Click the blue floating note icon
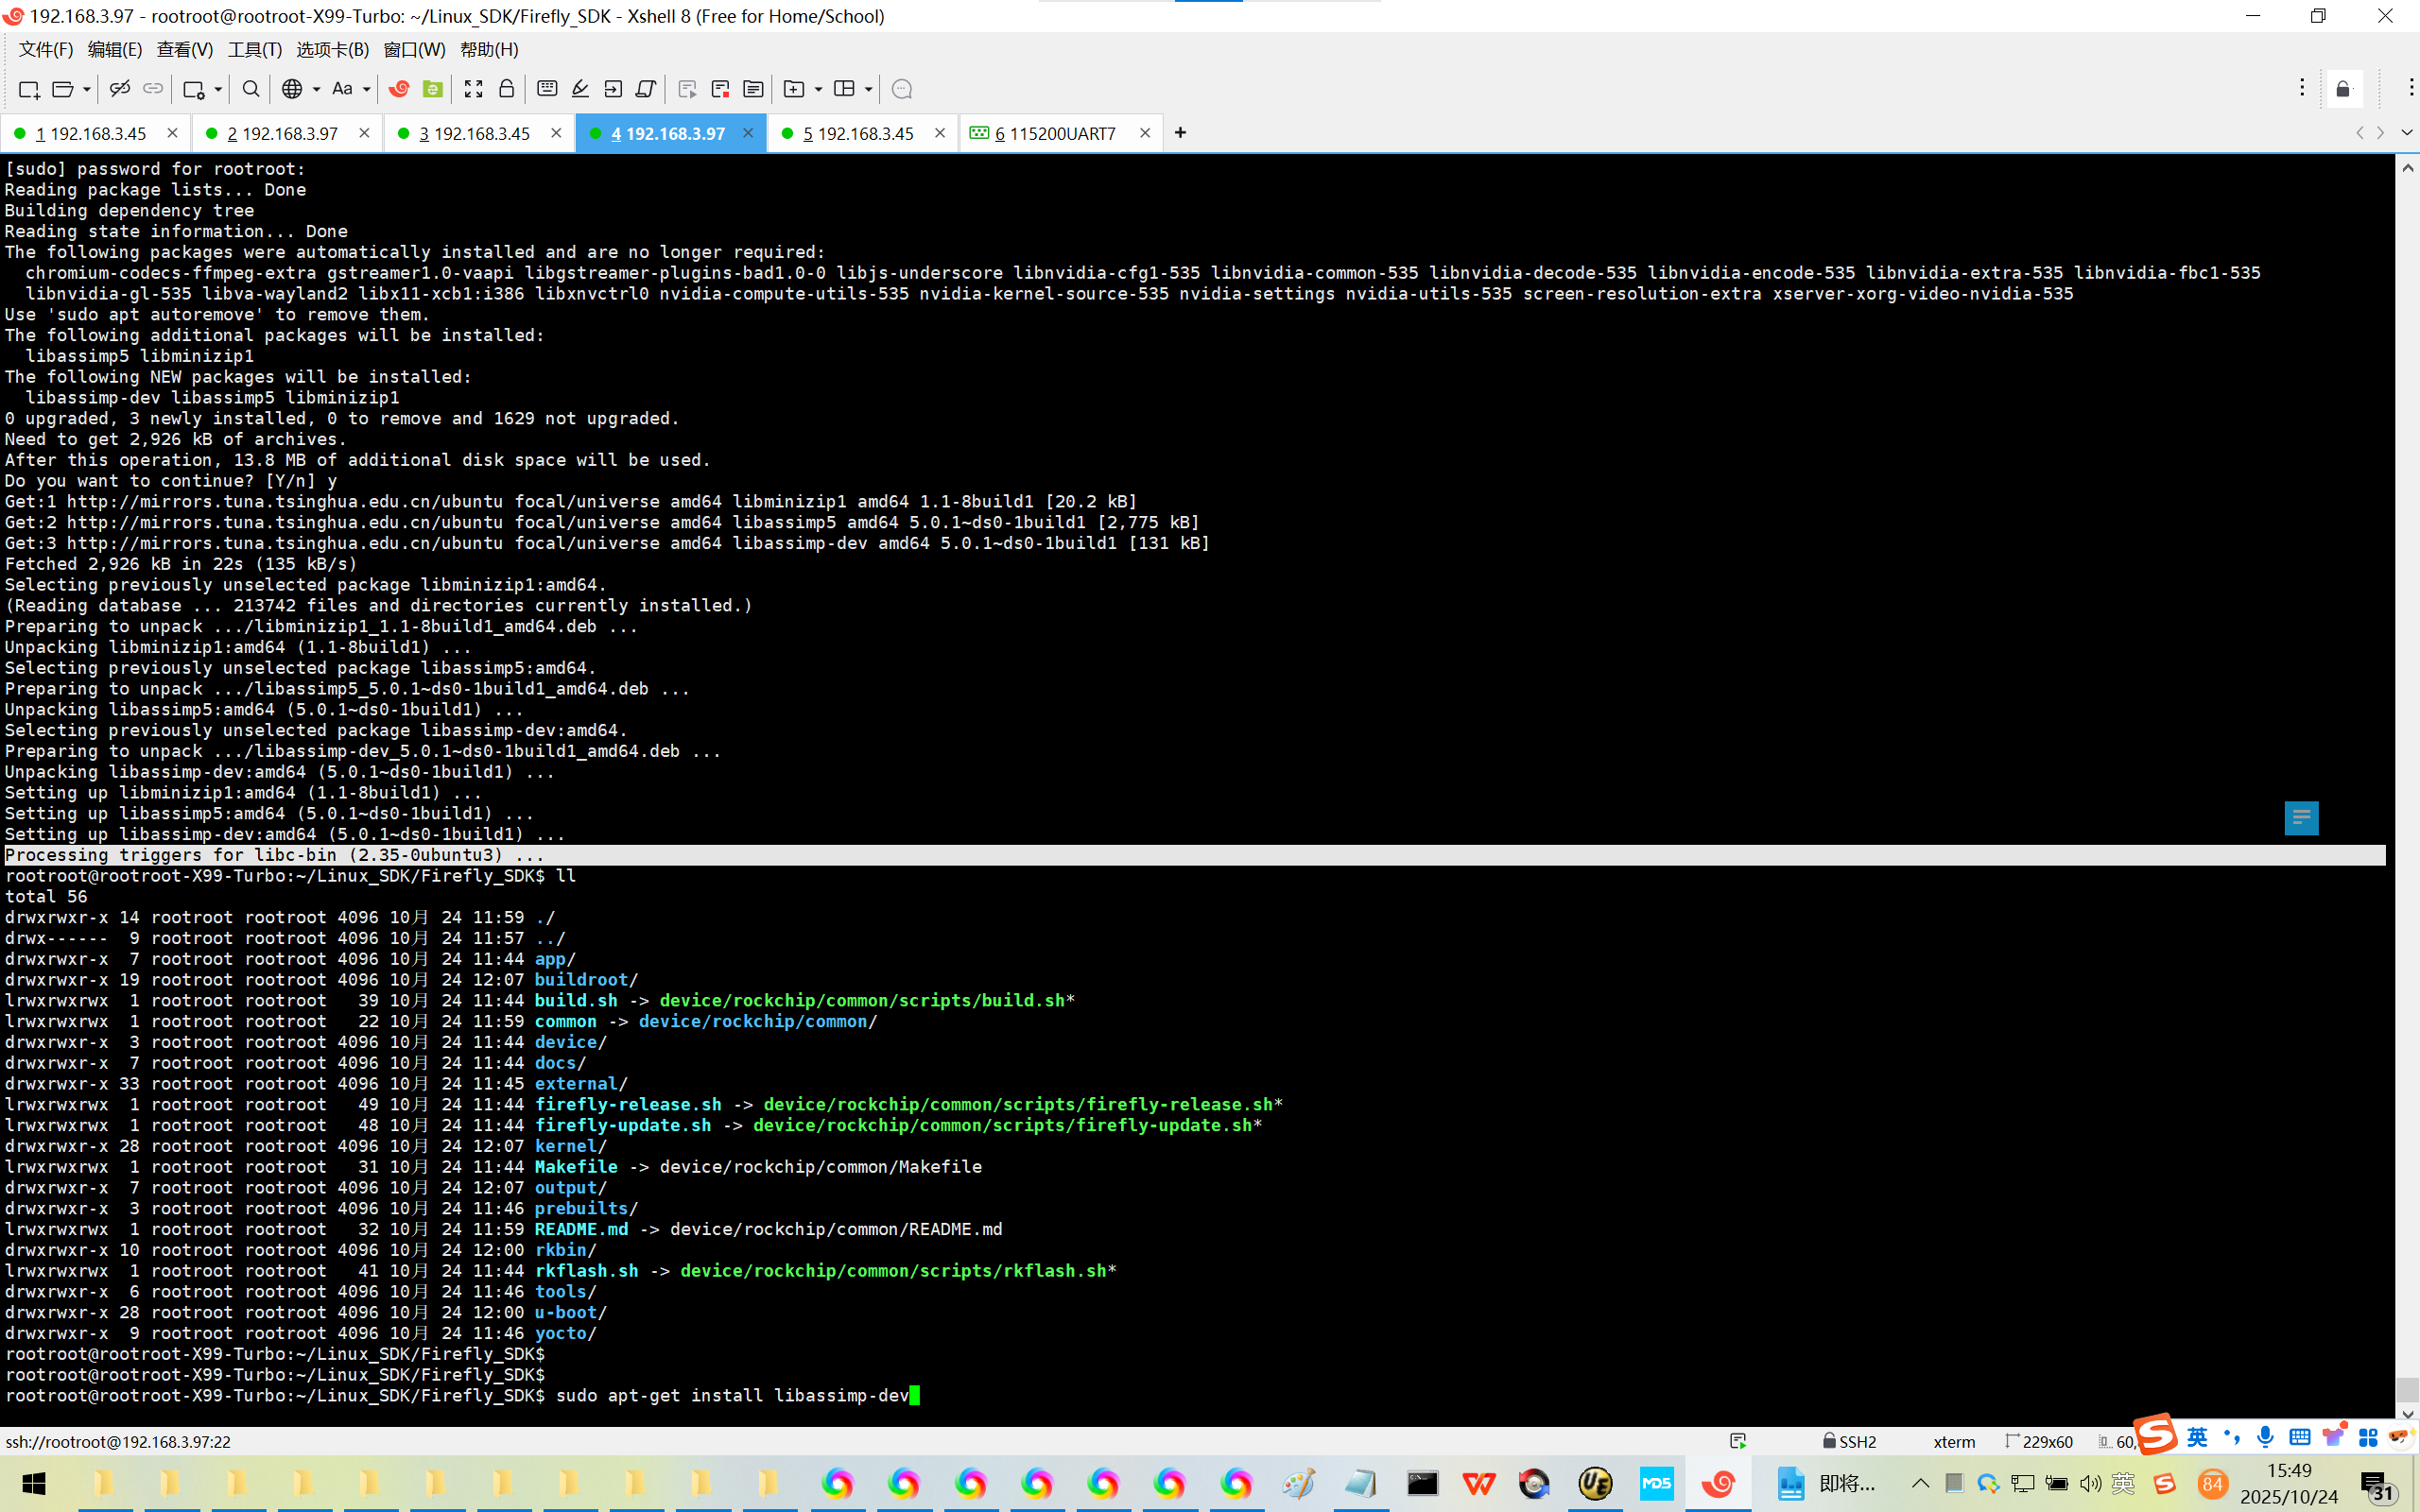This screenshot has height=1512, width=2420. (x=2301, y=818)
